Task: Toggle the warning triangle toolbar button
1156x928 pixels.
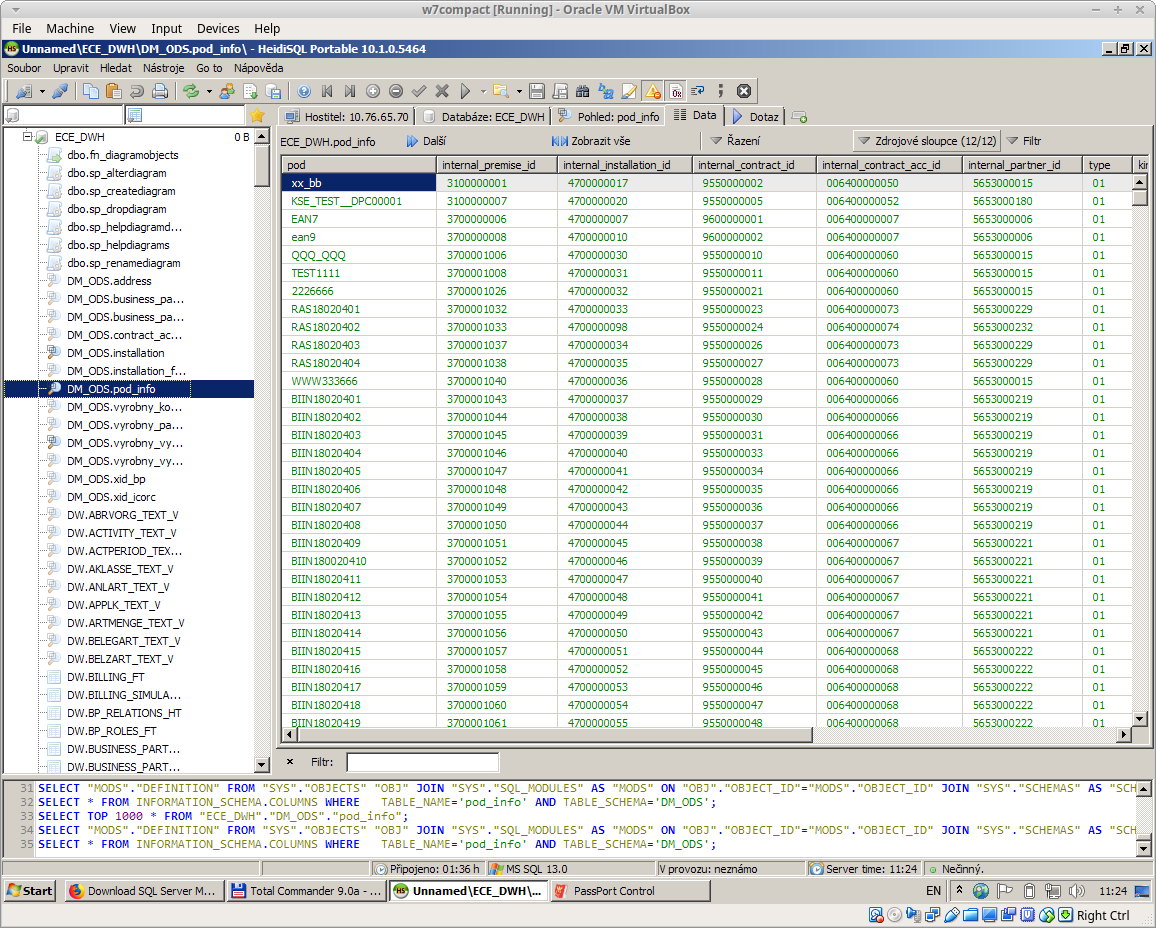Action: (652, 91)
